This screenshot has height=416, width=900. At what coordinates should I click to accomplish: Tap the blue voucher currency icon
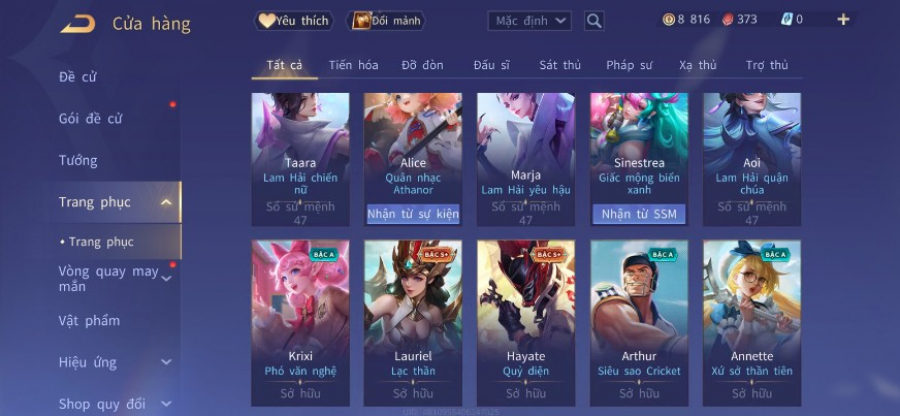[786, 20]
